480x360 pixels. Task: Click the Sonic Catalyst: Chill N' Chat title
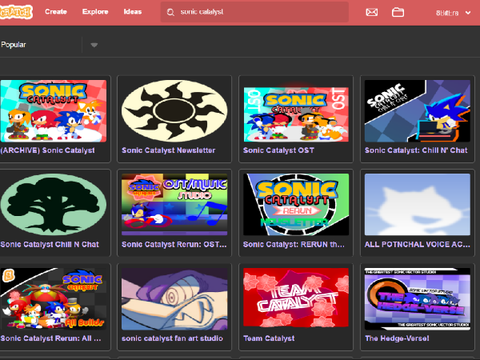pyautogui.click(x=416, y=150)
